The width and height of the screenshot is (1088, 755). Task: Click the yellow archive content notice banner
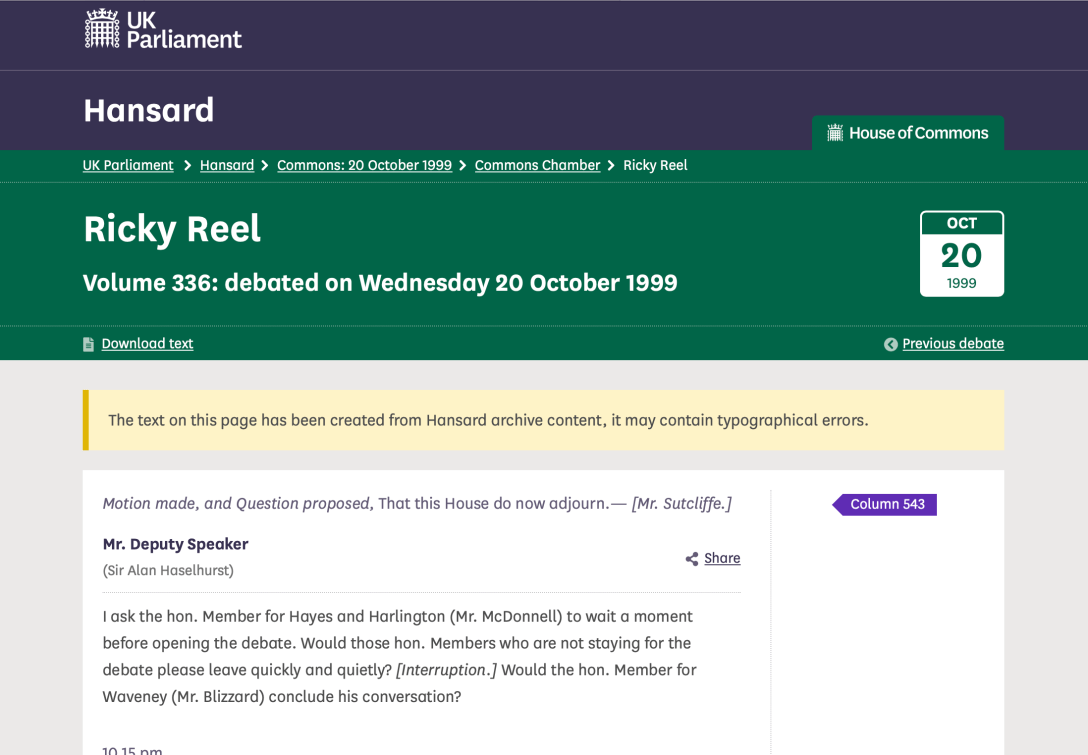(543, 420)
